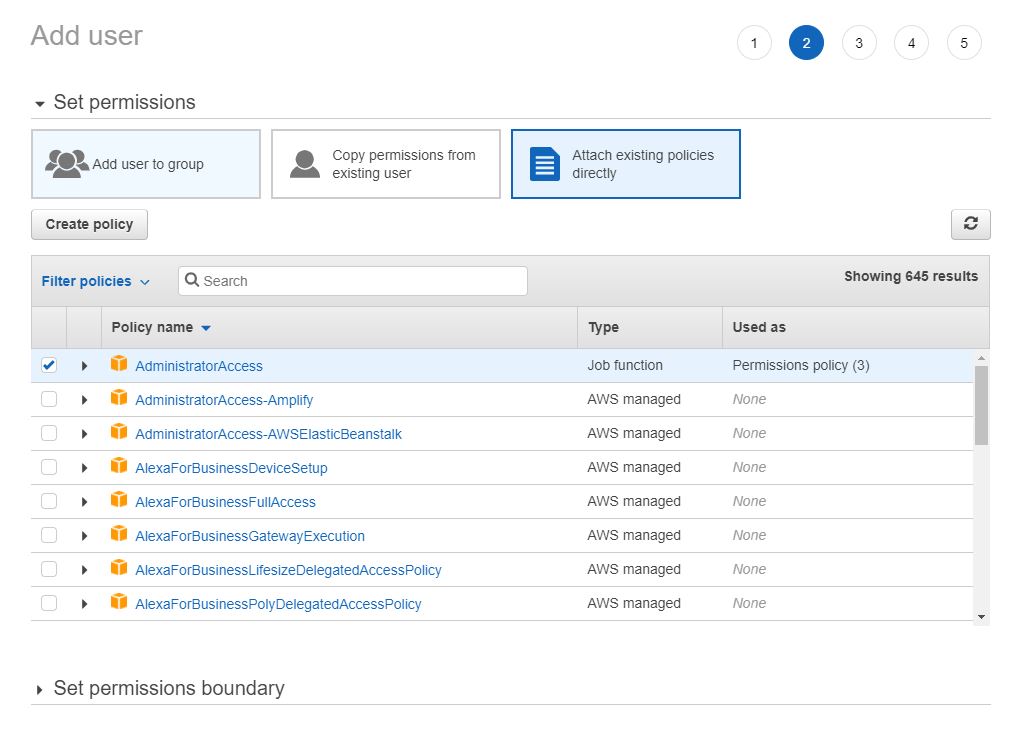Click the current wizard step 2

(x=807, y=42)
